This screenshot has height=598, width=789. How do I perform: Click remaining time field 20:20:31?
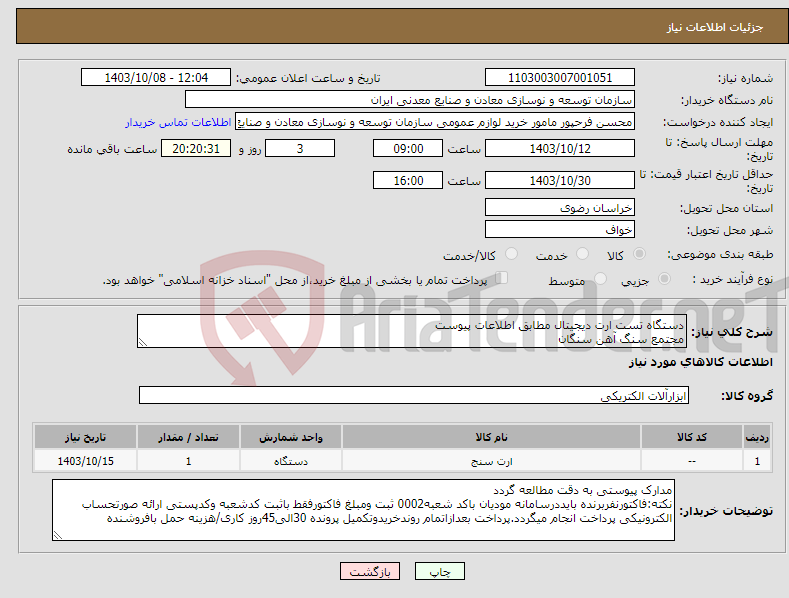(x=196, y=148)
